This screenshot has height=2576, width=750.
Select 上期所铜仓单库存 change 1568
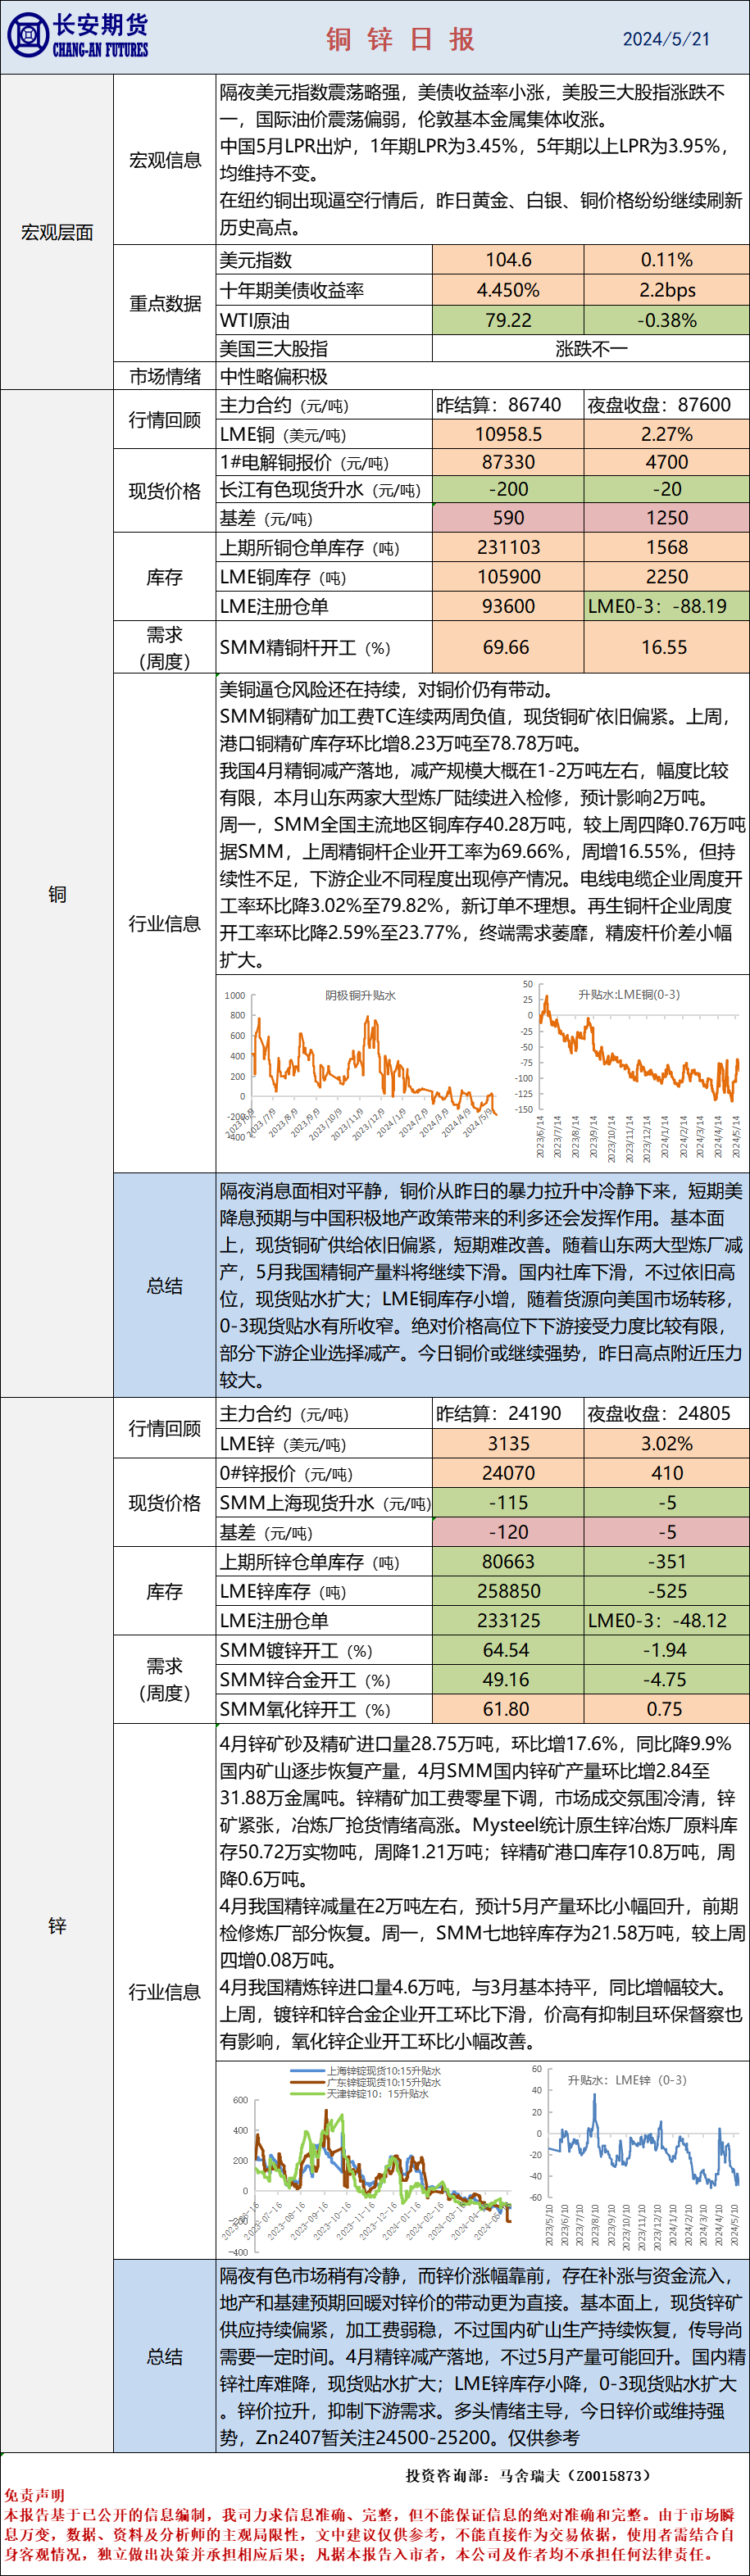point(667,547)
